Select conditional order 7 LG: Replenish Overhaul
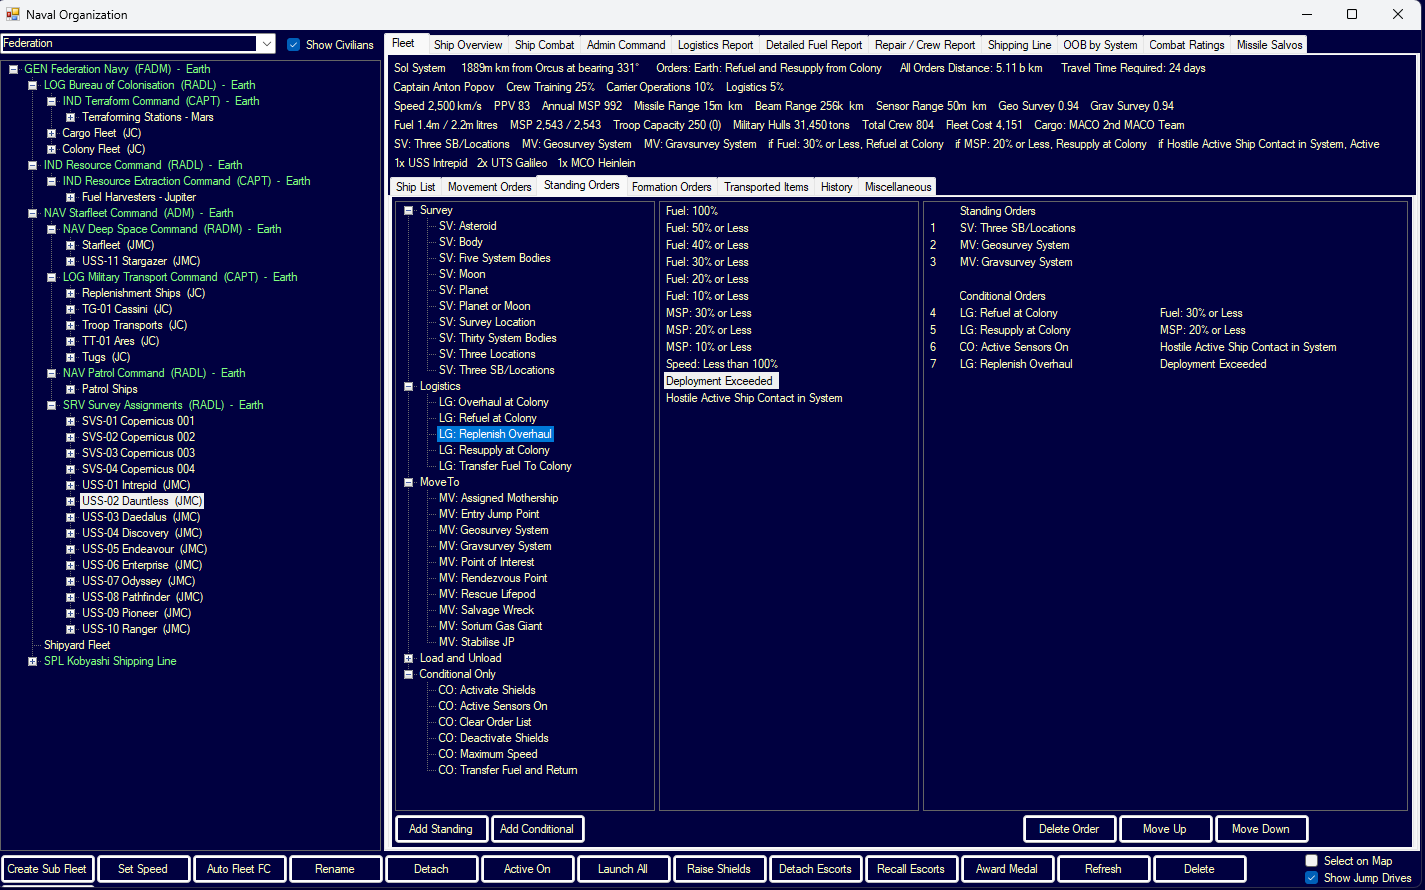Screen dimensions: 1425x890 pos(1016,364)
